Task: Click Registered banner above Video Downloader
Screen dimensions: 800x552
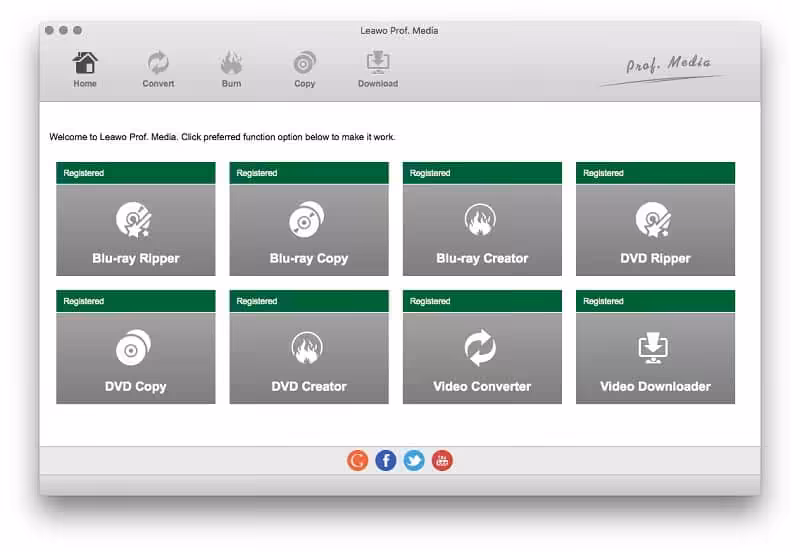Action: (x=655, y=301)
